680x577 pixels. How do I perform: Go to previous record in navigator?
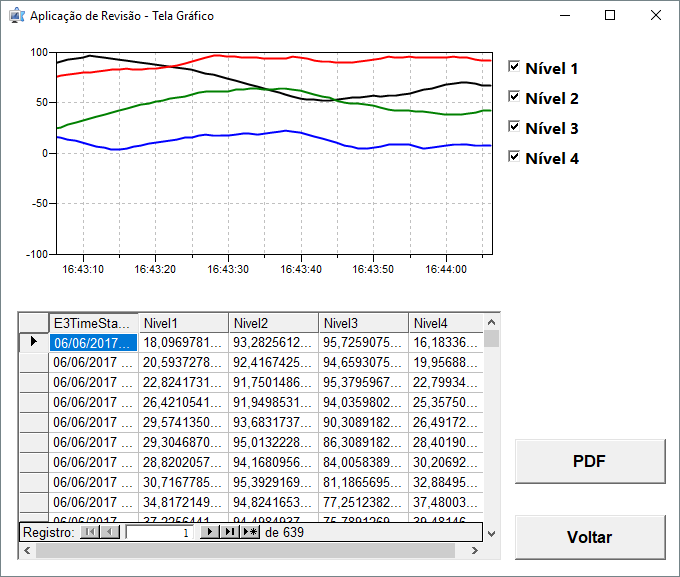point(109,533)
